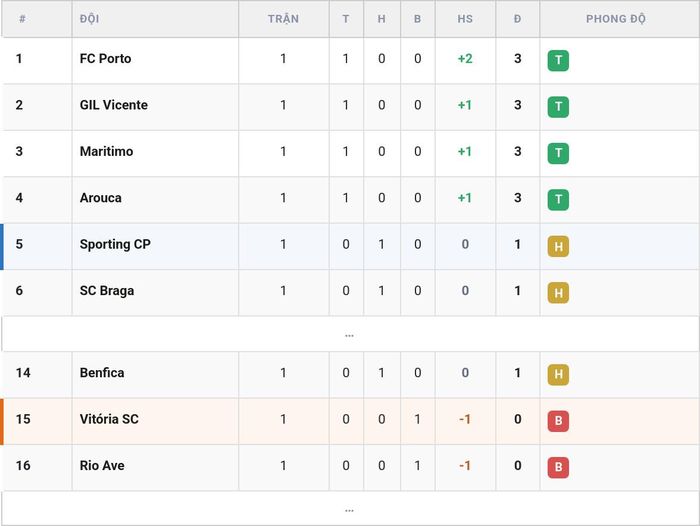700x526 pixels.
Task: Select the Vitória SC team name
Action: tap(109, 419)
